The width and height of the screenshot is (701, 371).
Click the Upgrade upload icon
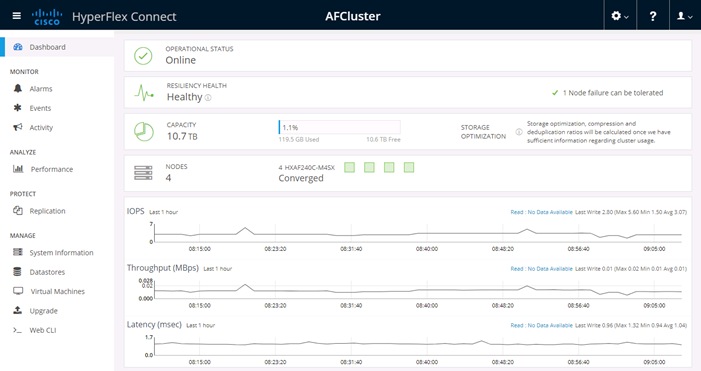tap(17, 310)
